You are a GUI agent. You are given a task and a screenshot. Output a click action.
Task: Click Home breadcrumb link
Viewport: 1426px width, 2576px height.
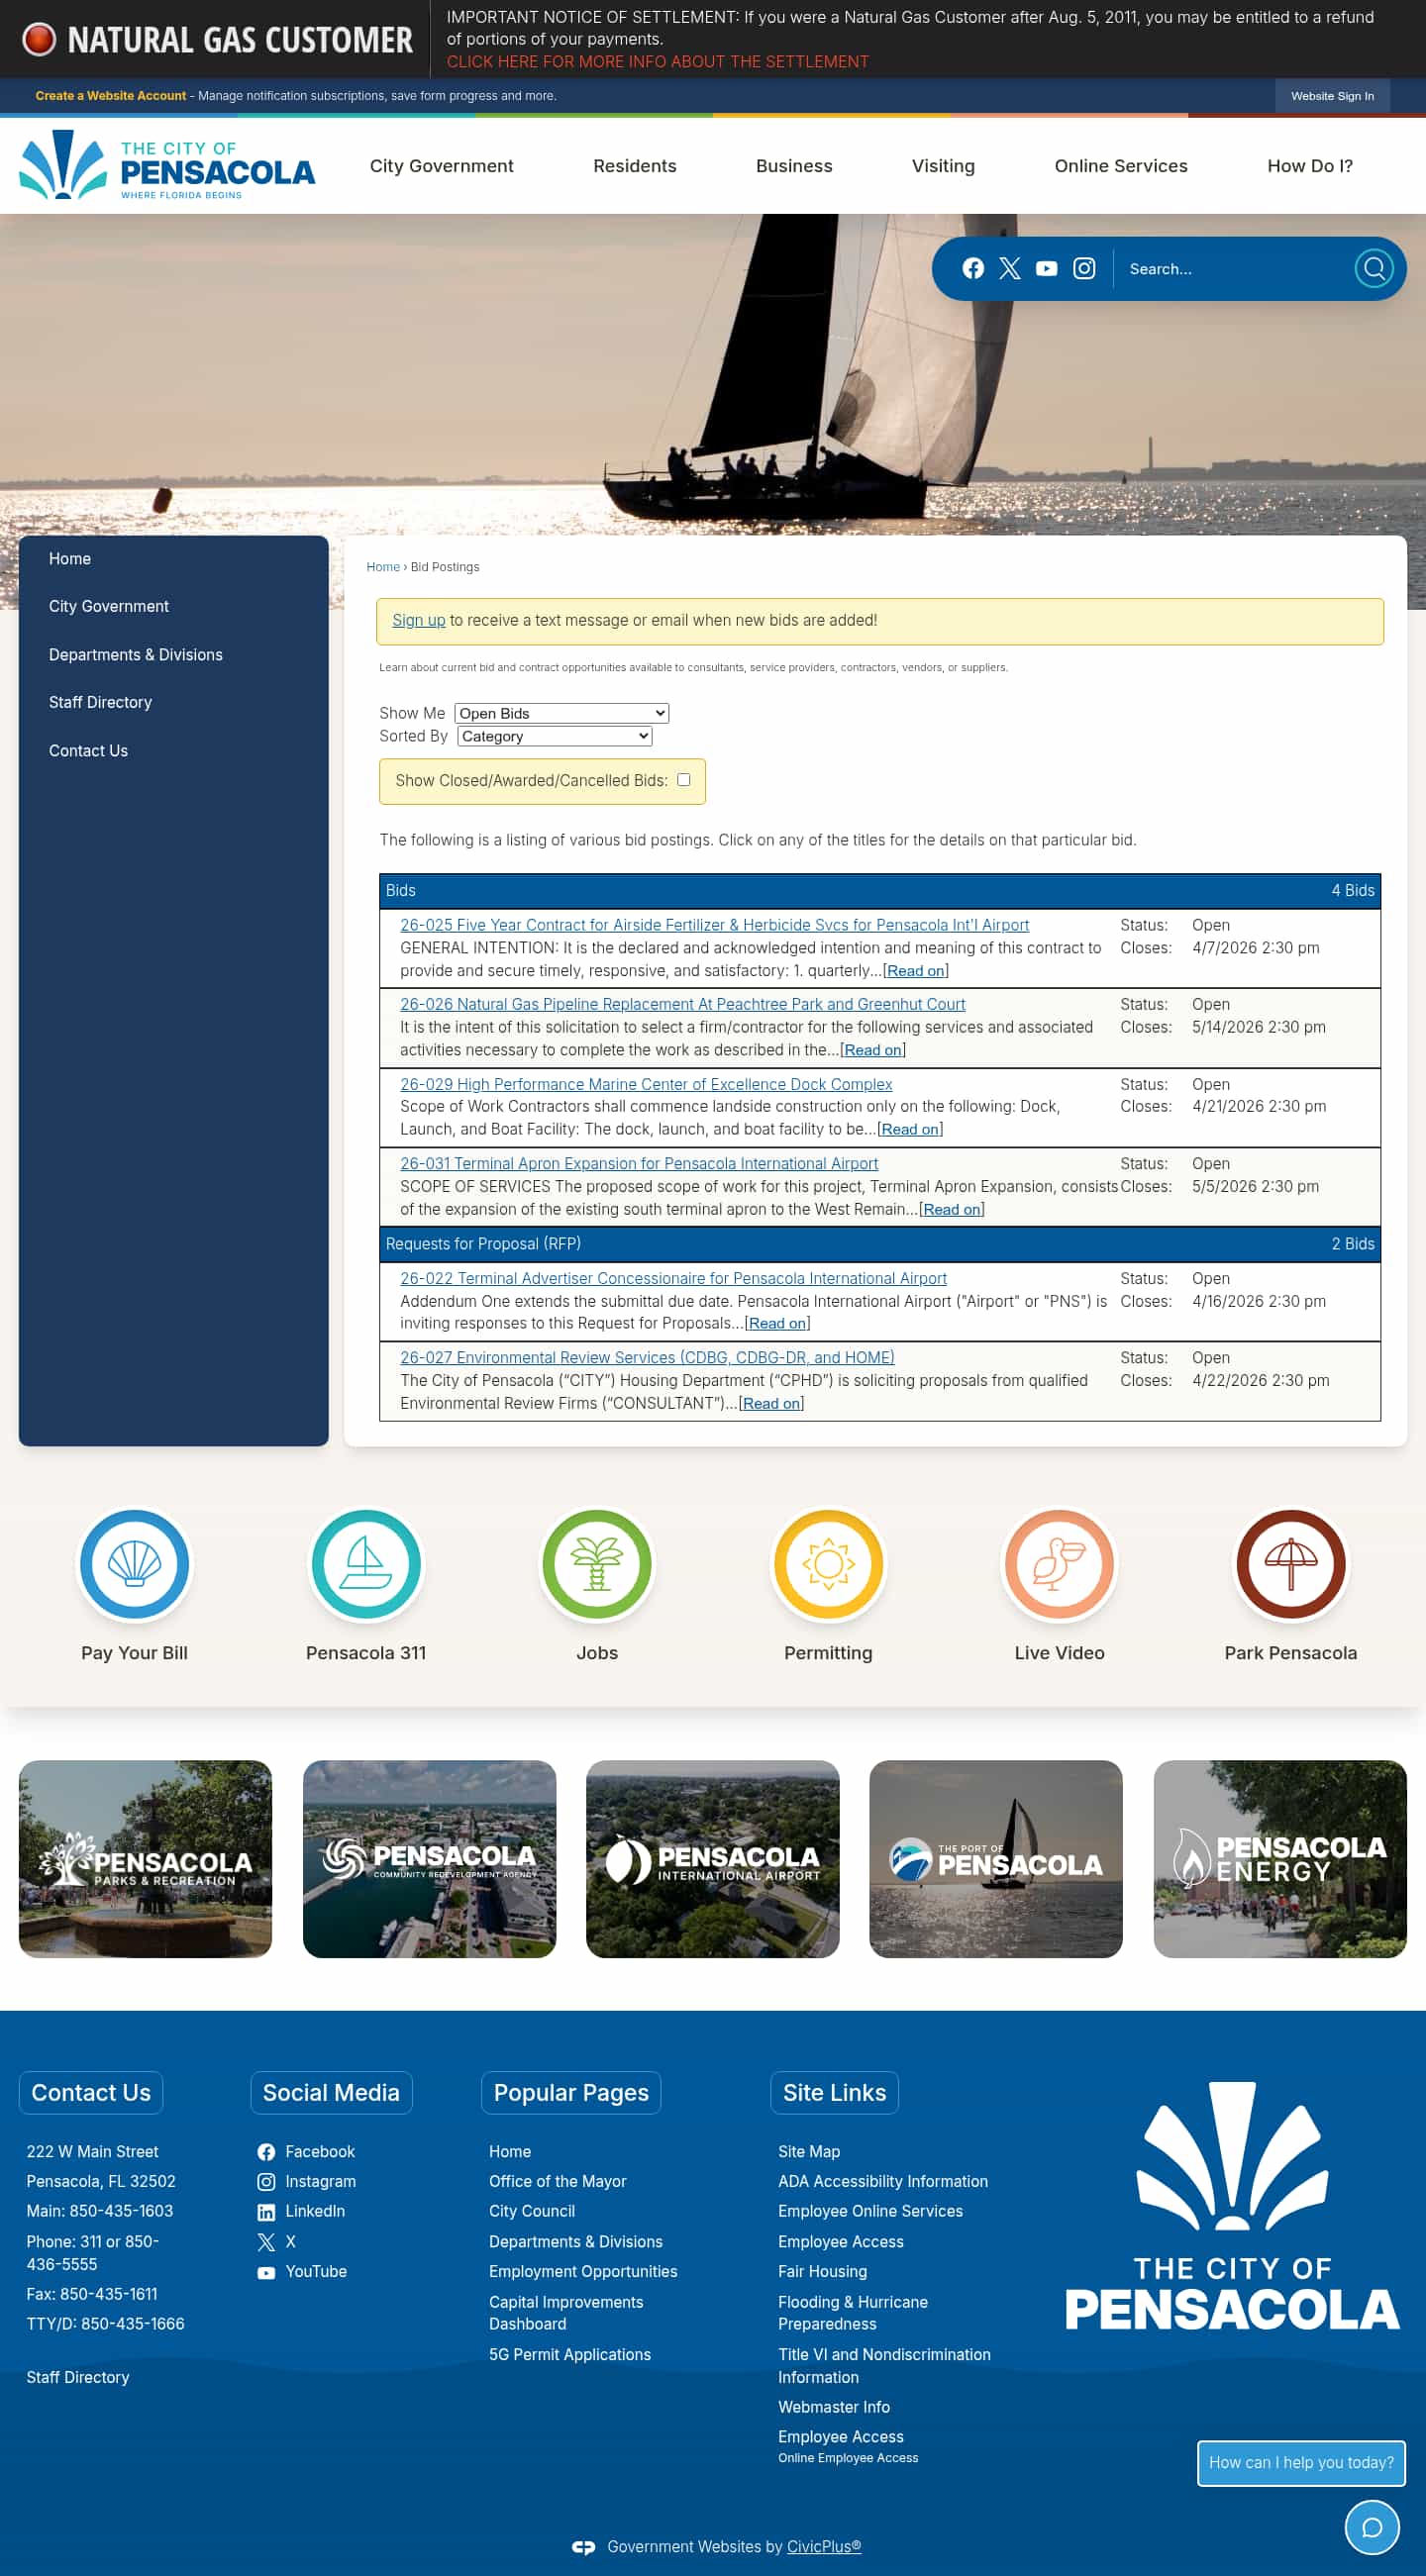click(382, 567)
